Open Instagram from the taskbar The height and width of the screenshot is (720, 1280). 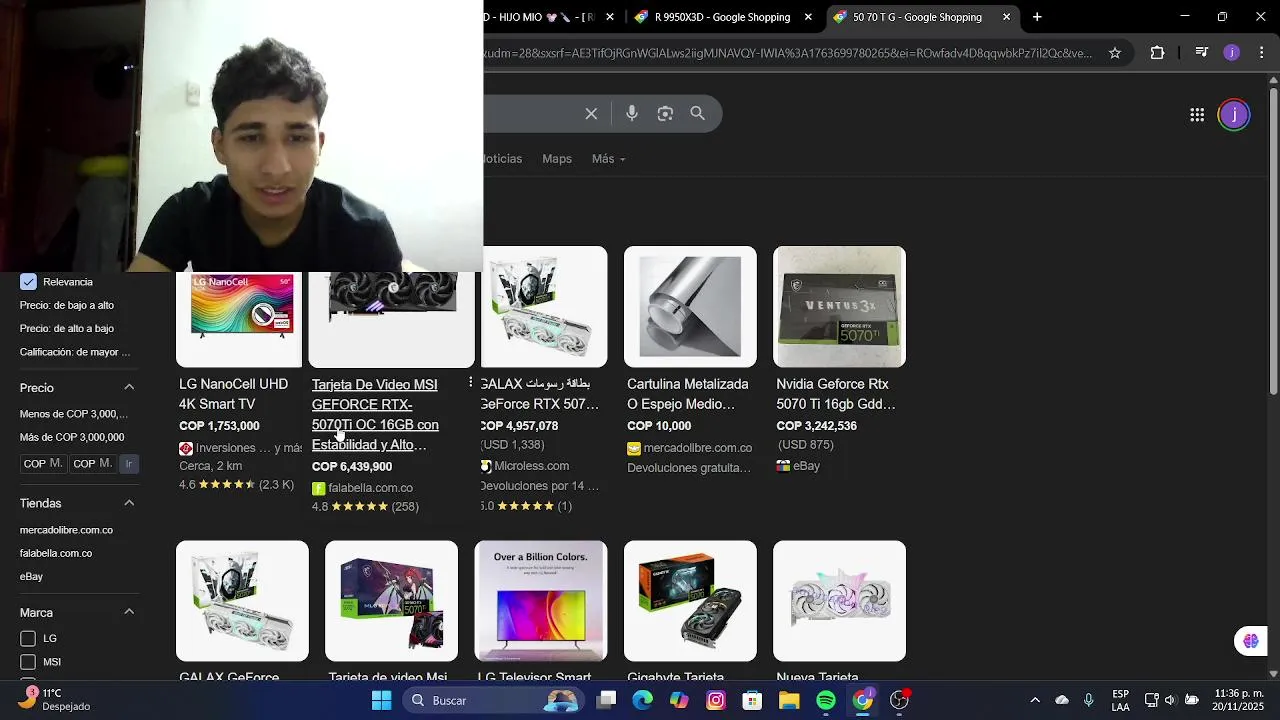716,700
